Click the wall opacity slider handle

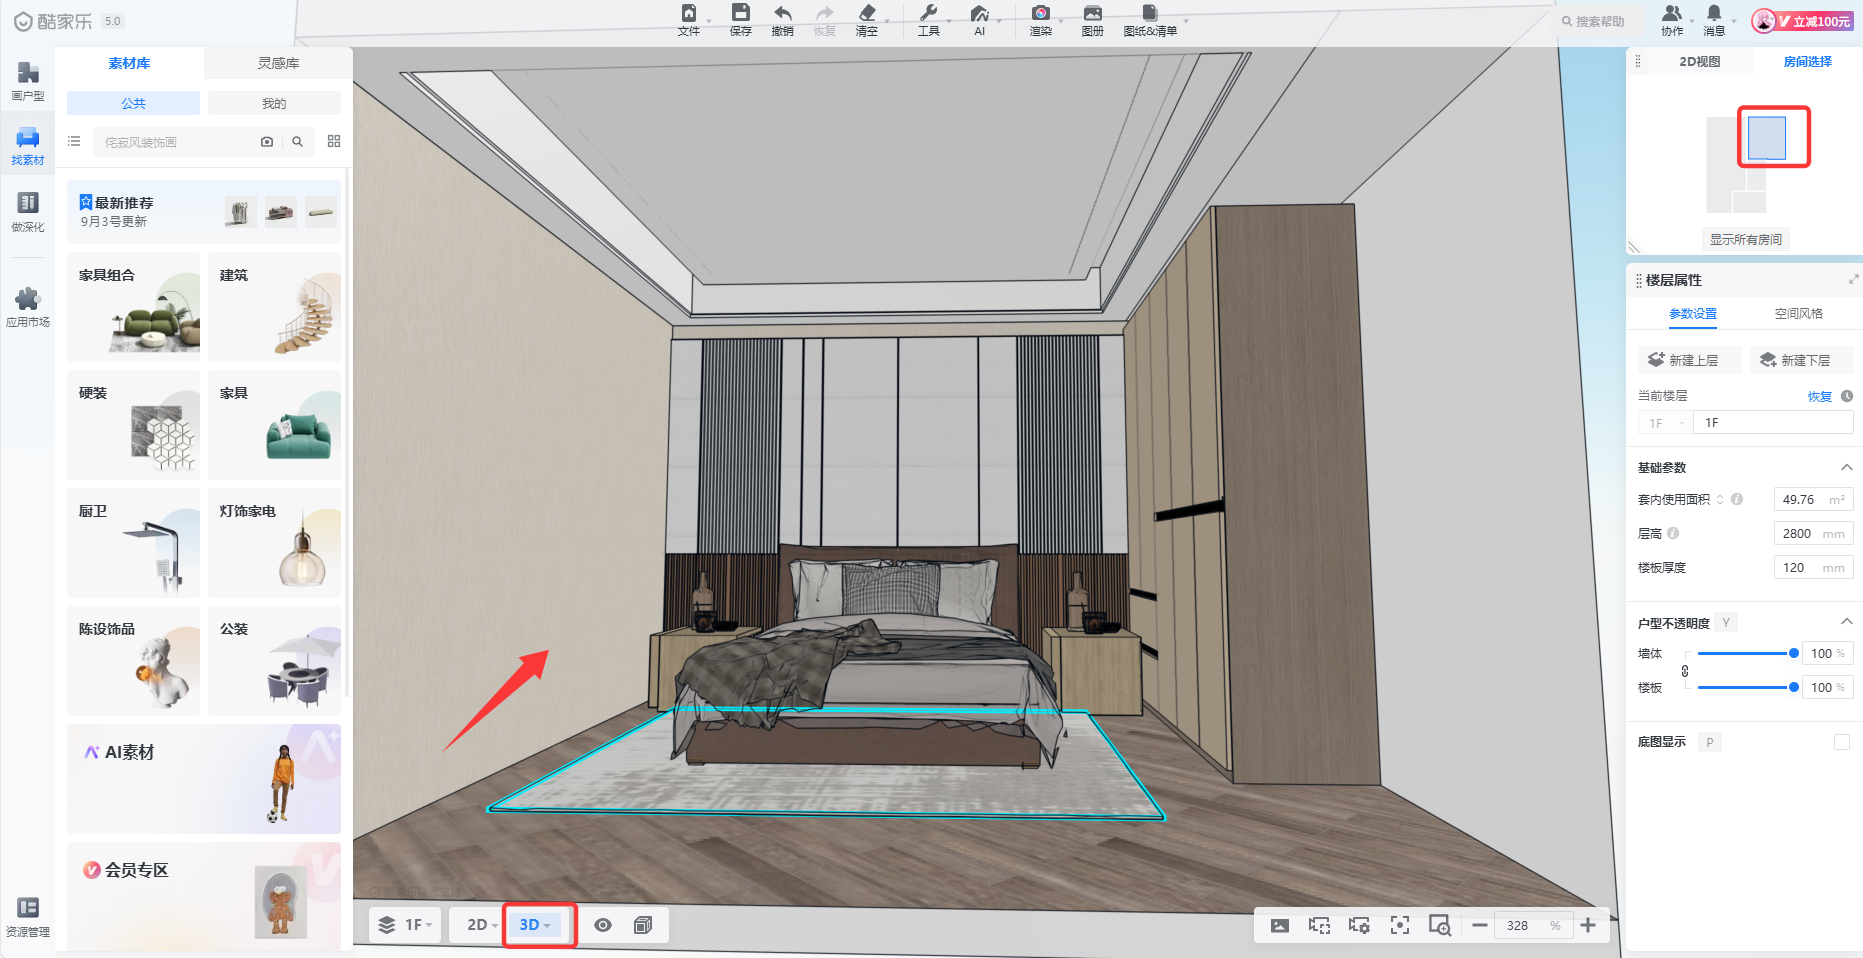(1793, 653)
